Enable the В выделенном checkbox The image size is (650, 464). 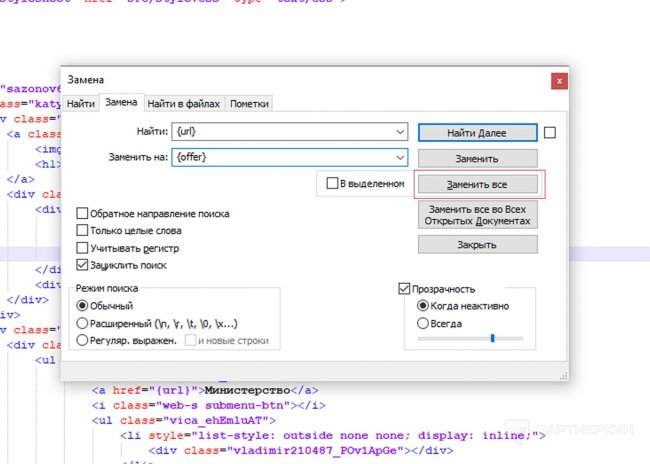pyautogui.click(x=333, y=184)
